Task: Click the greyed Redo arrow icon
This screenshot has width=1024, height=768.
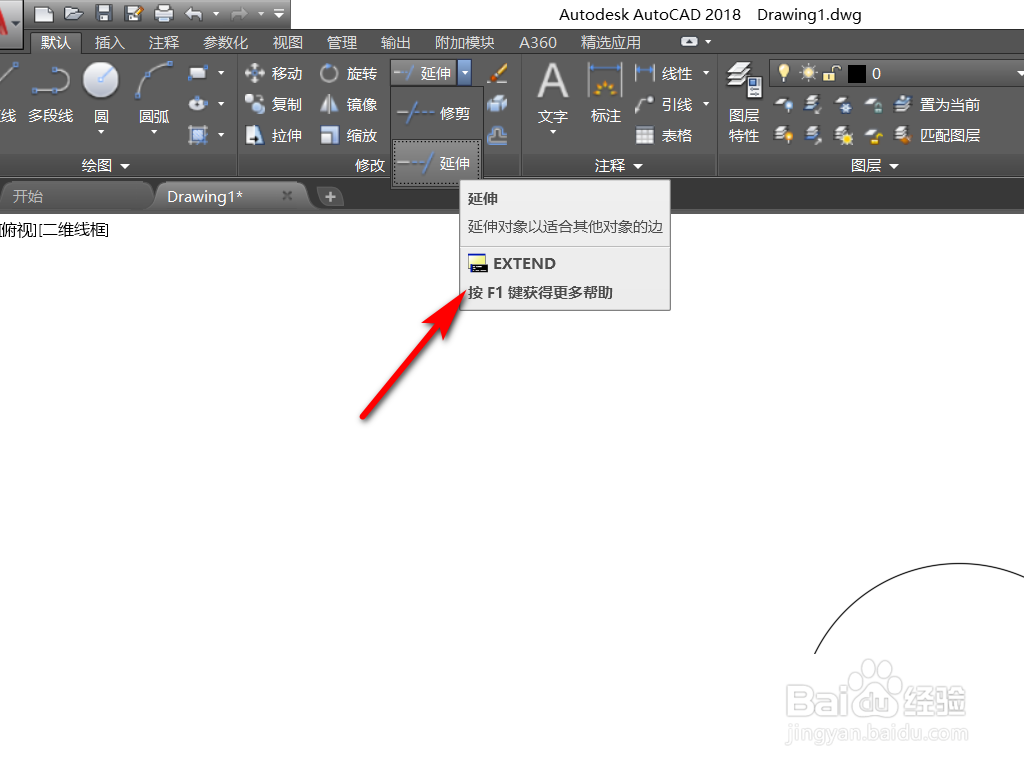Action: 239,12
